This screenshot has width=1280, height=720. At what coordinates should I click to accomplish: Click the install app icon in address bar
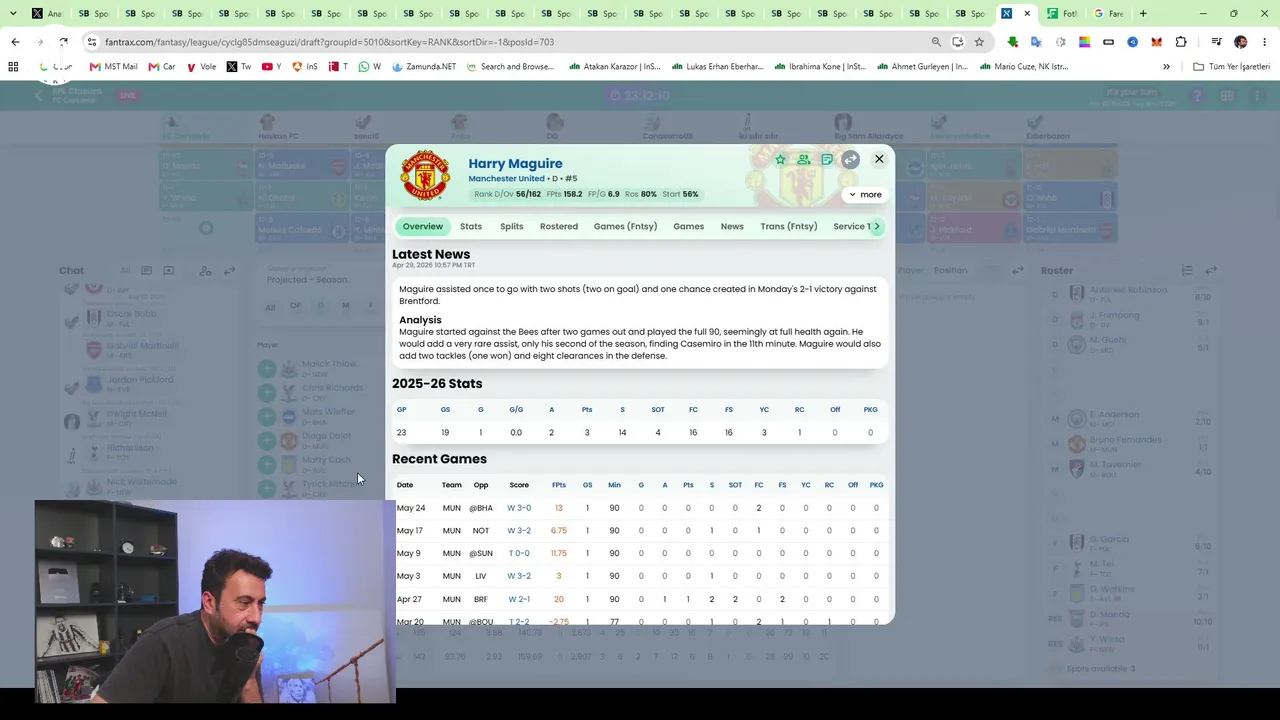pyautogui.click(x=958, y=42)
